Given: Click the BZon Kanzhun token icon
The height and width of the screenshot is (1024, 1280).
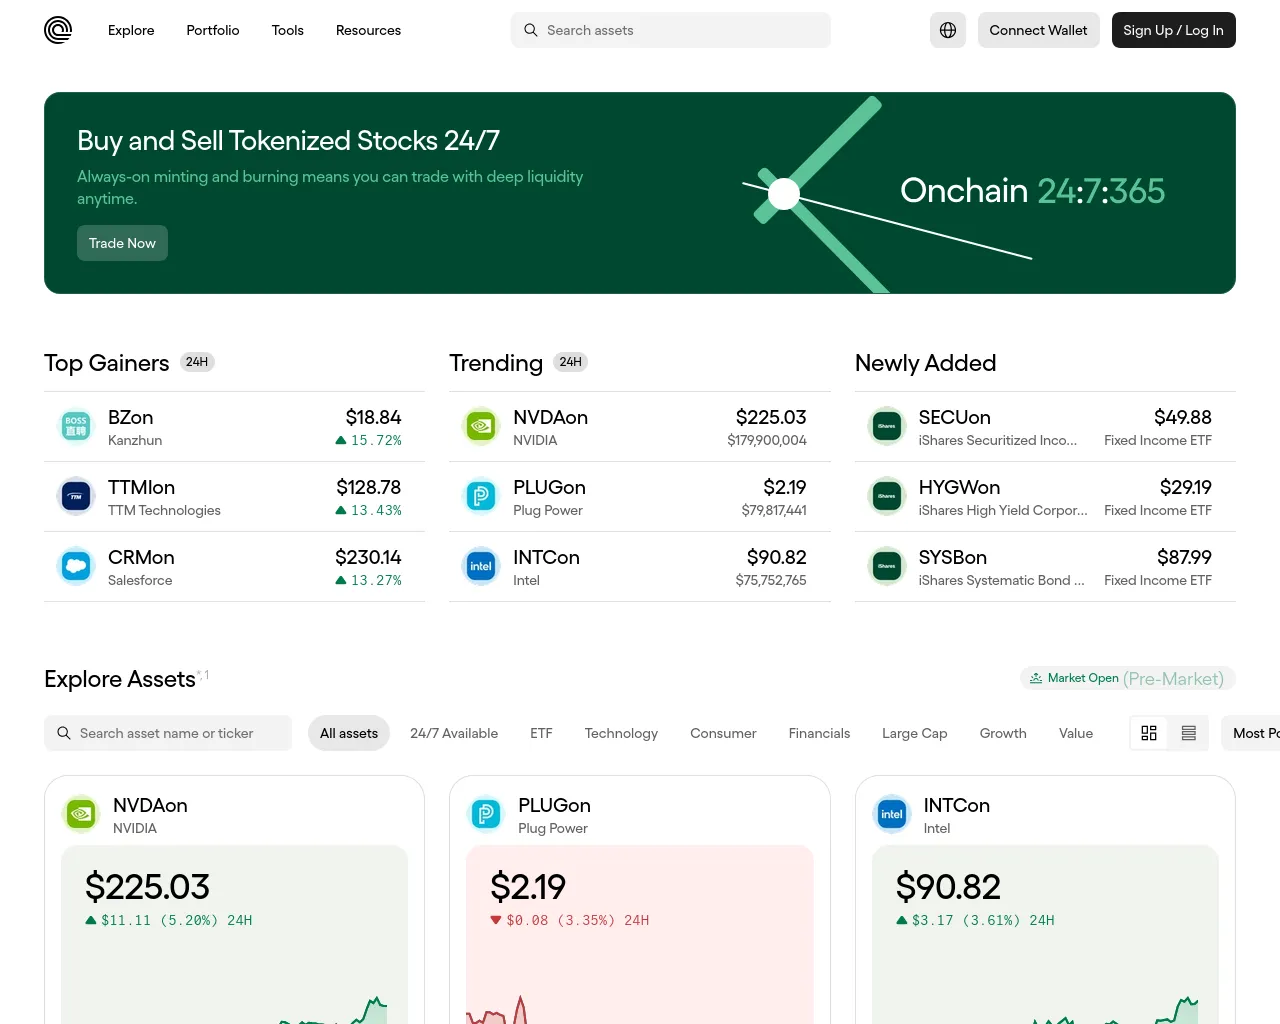Looking at the screenshot, I should (76, 427).
